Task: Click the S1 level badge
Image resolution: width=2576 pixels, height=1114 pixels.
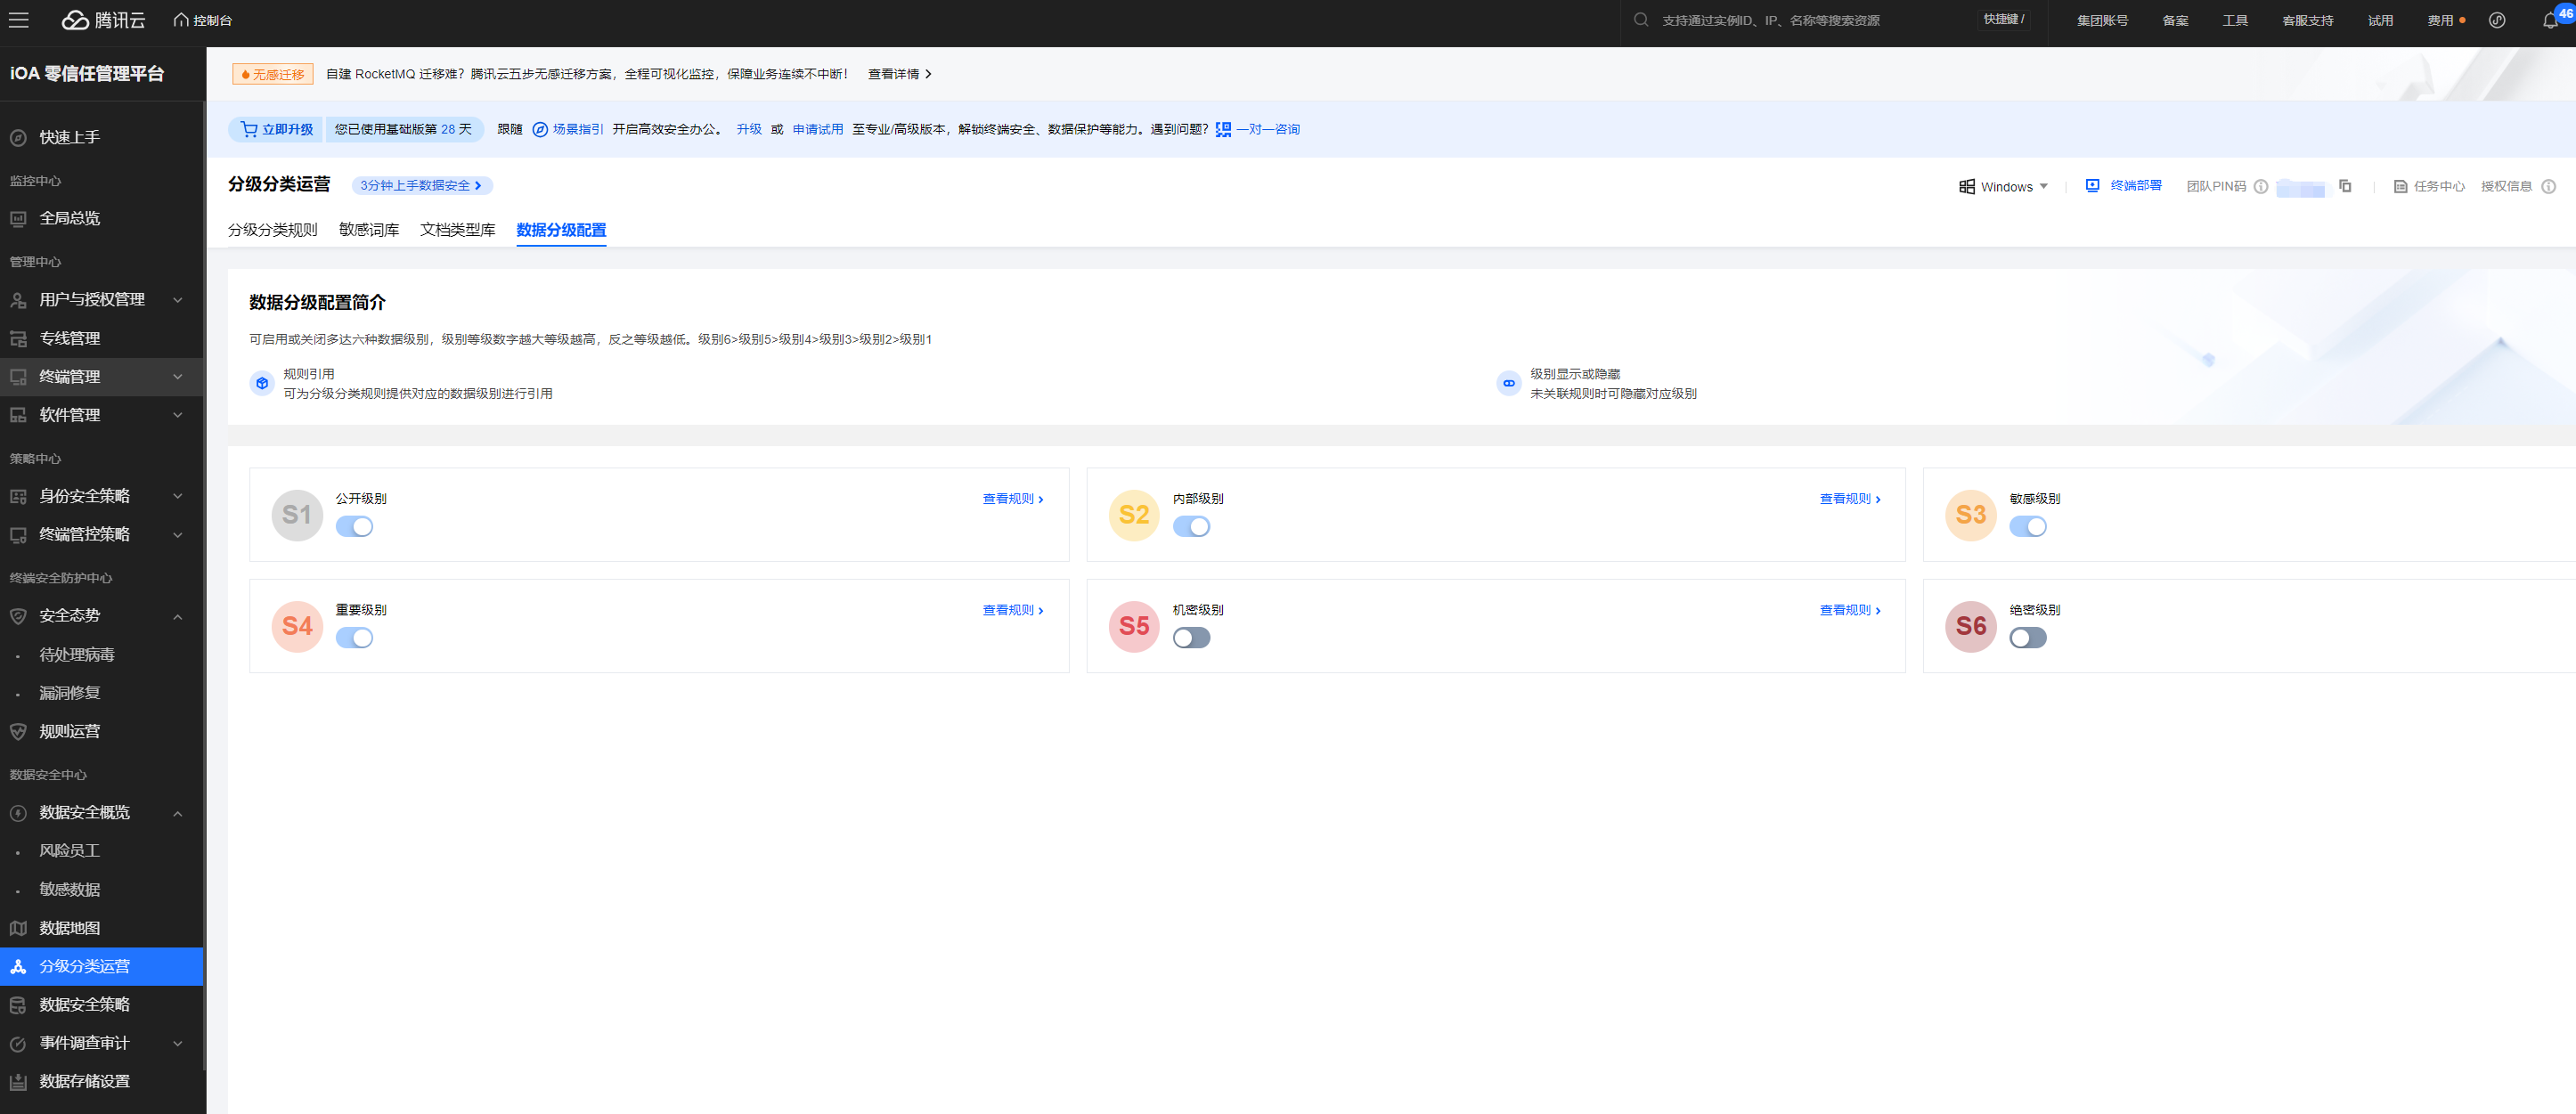Action: point(297,515)
